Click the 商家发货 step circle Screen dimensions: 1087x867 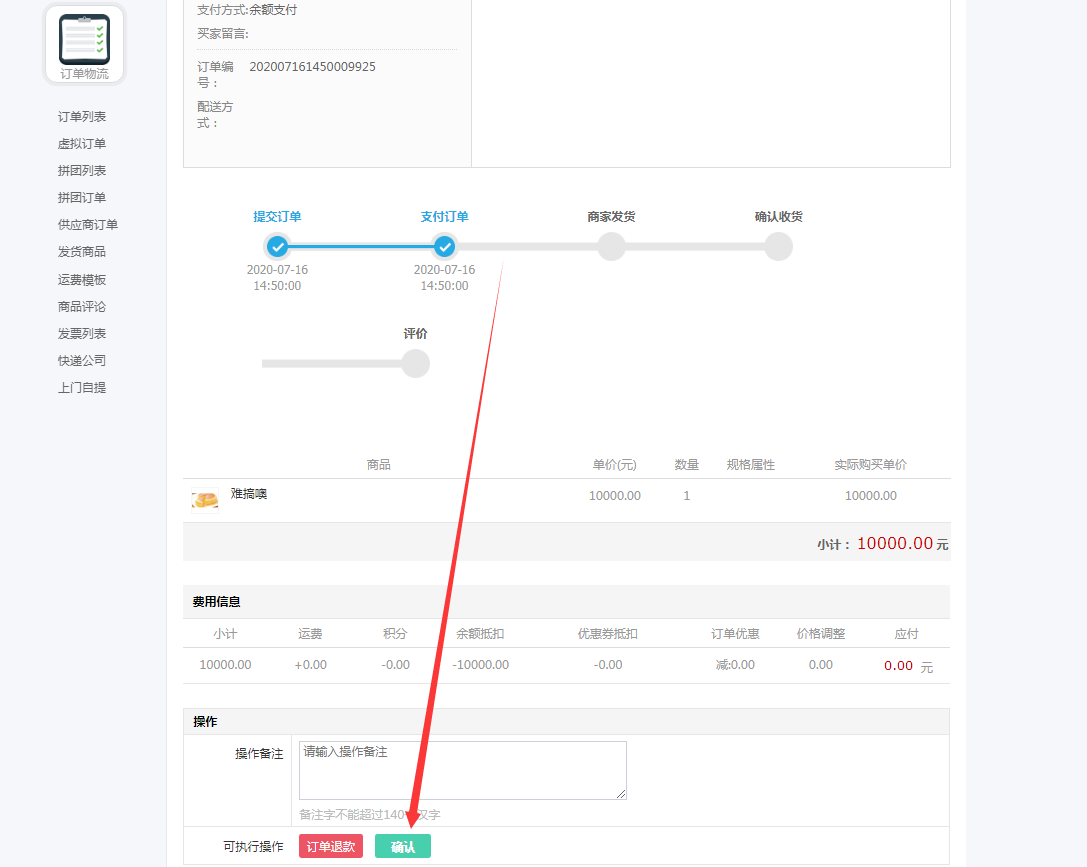click(x=611, y=246)
